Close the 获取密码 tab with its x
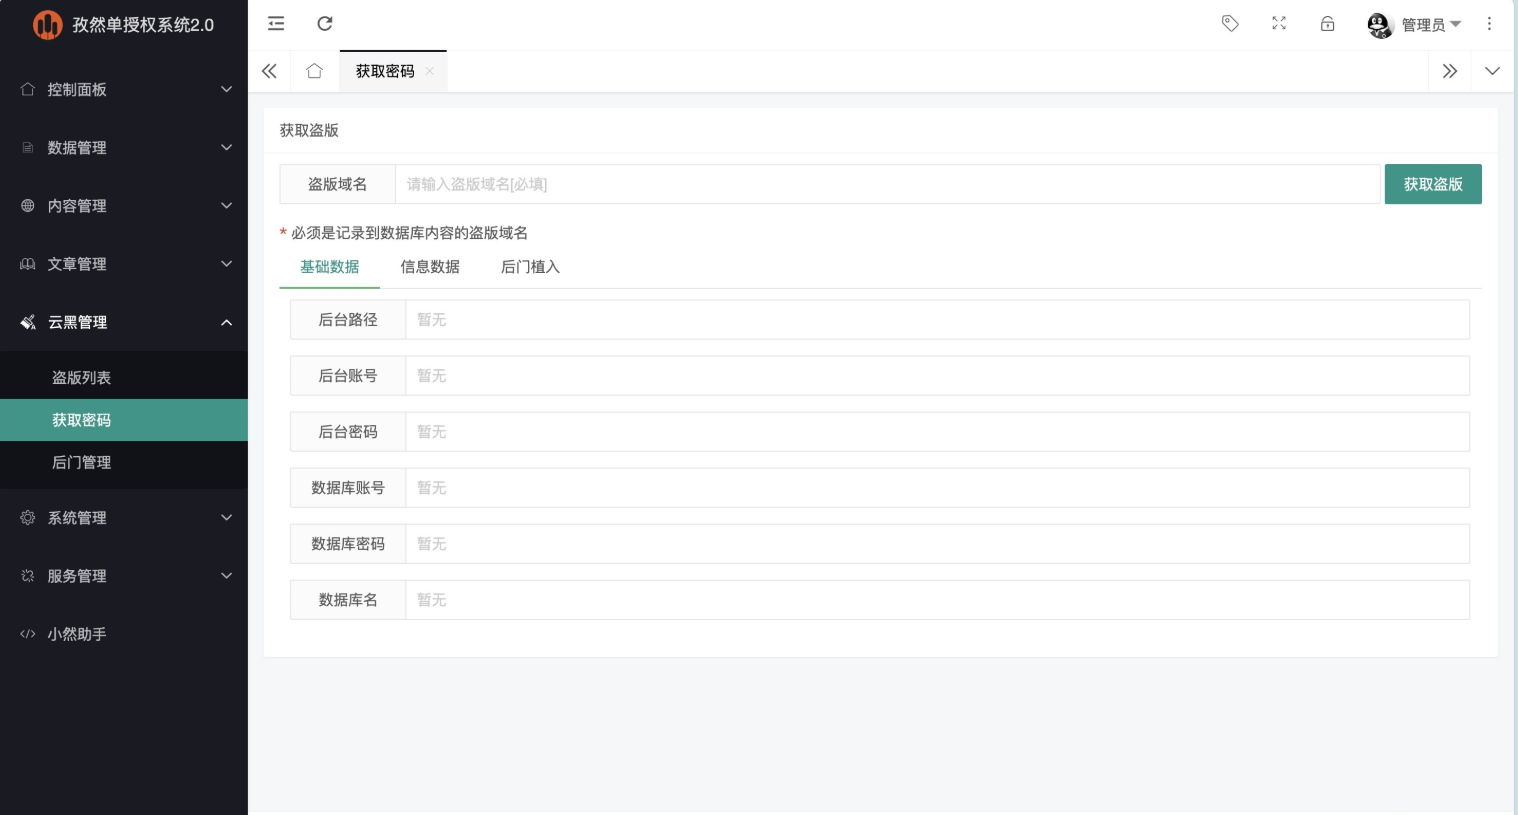The width and height of the screenshot is (1518, 815). 430,71
